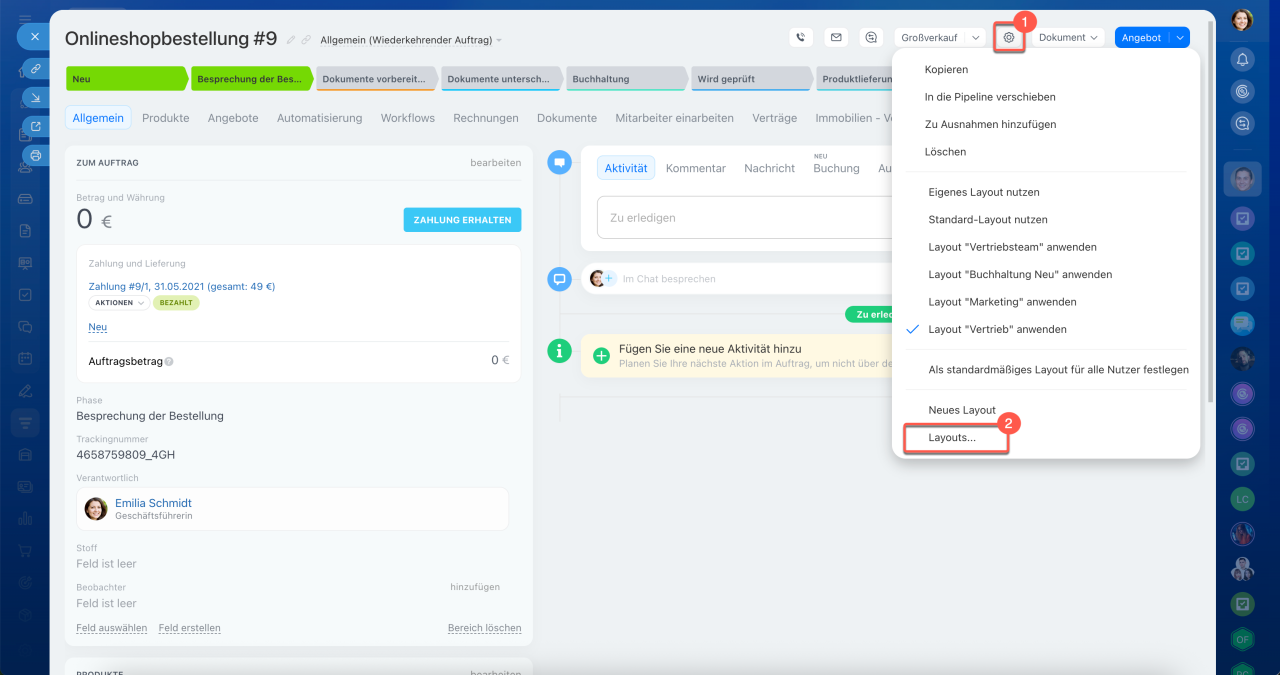Open Emilia Schmidt profile link

point(153,503)
